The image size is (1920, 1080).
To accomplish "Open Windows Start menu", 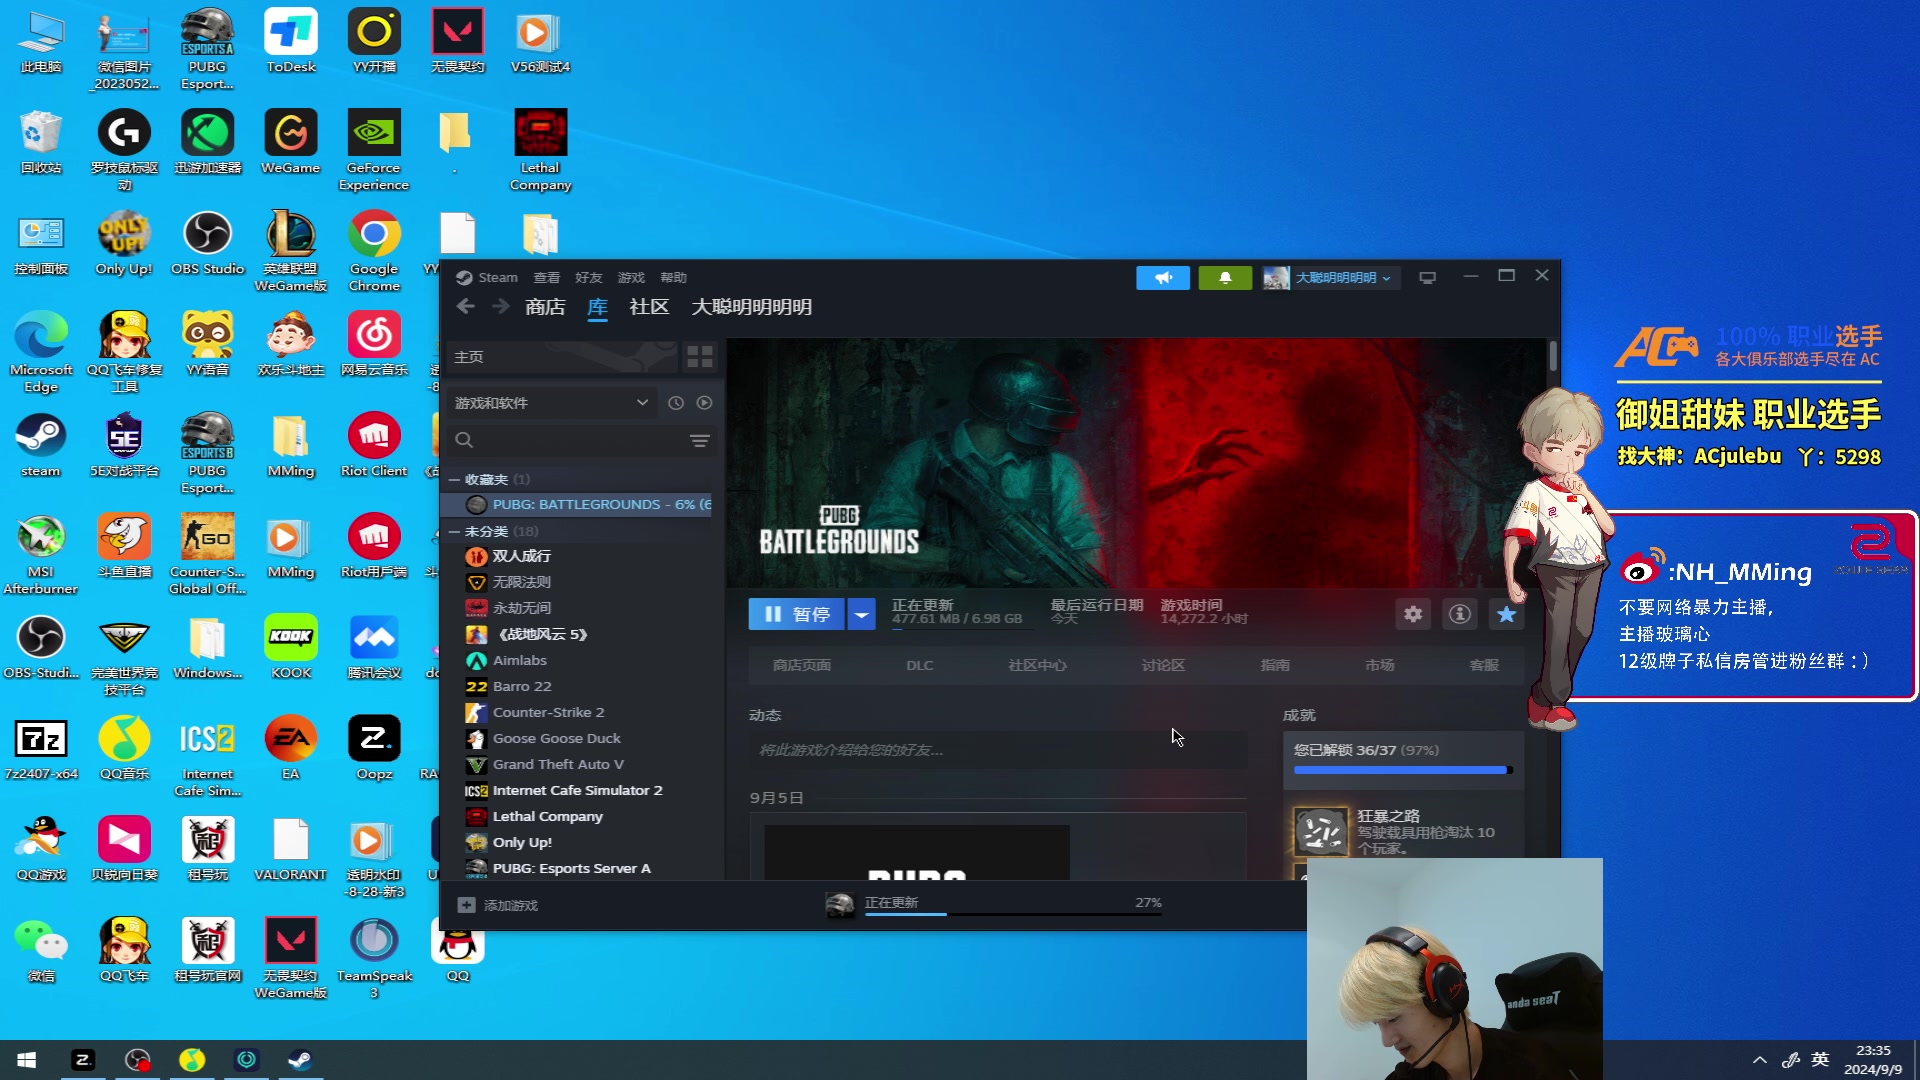I will coord(27,1060).
